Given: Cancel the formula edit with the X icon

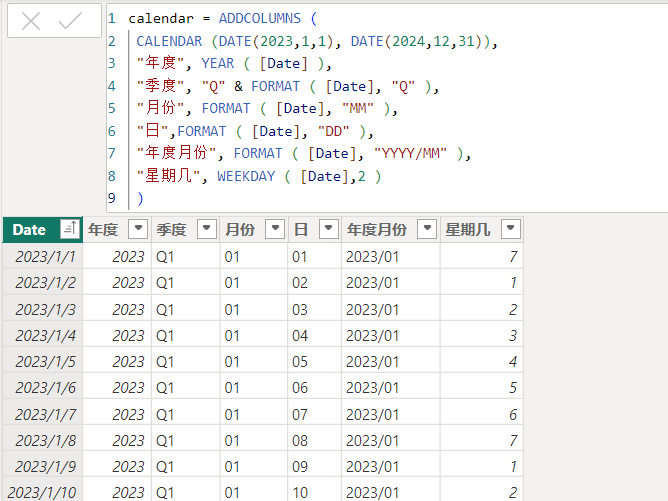Looking at the screenshot, I should pyautogui.click(x=31, y=20).
